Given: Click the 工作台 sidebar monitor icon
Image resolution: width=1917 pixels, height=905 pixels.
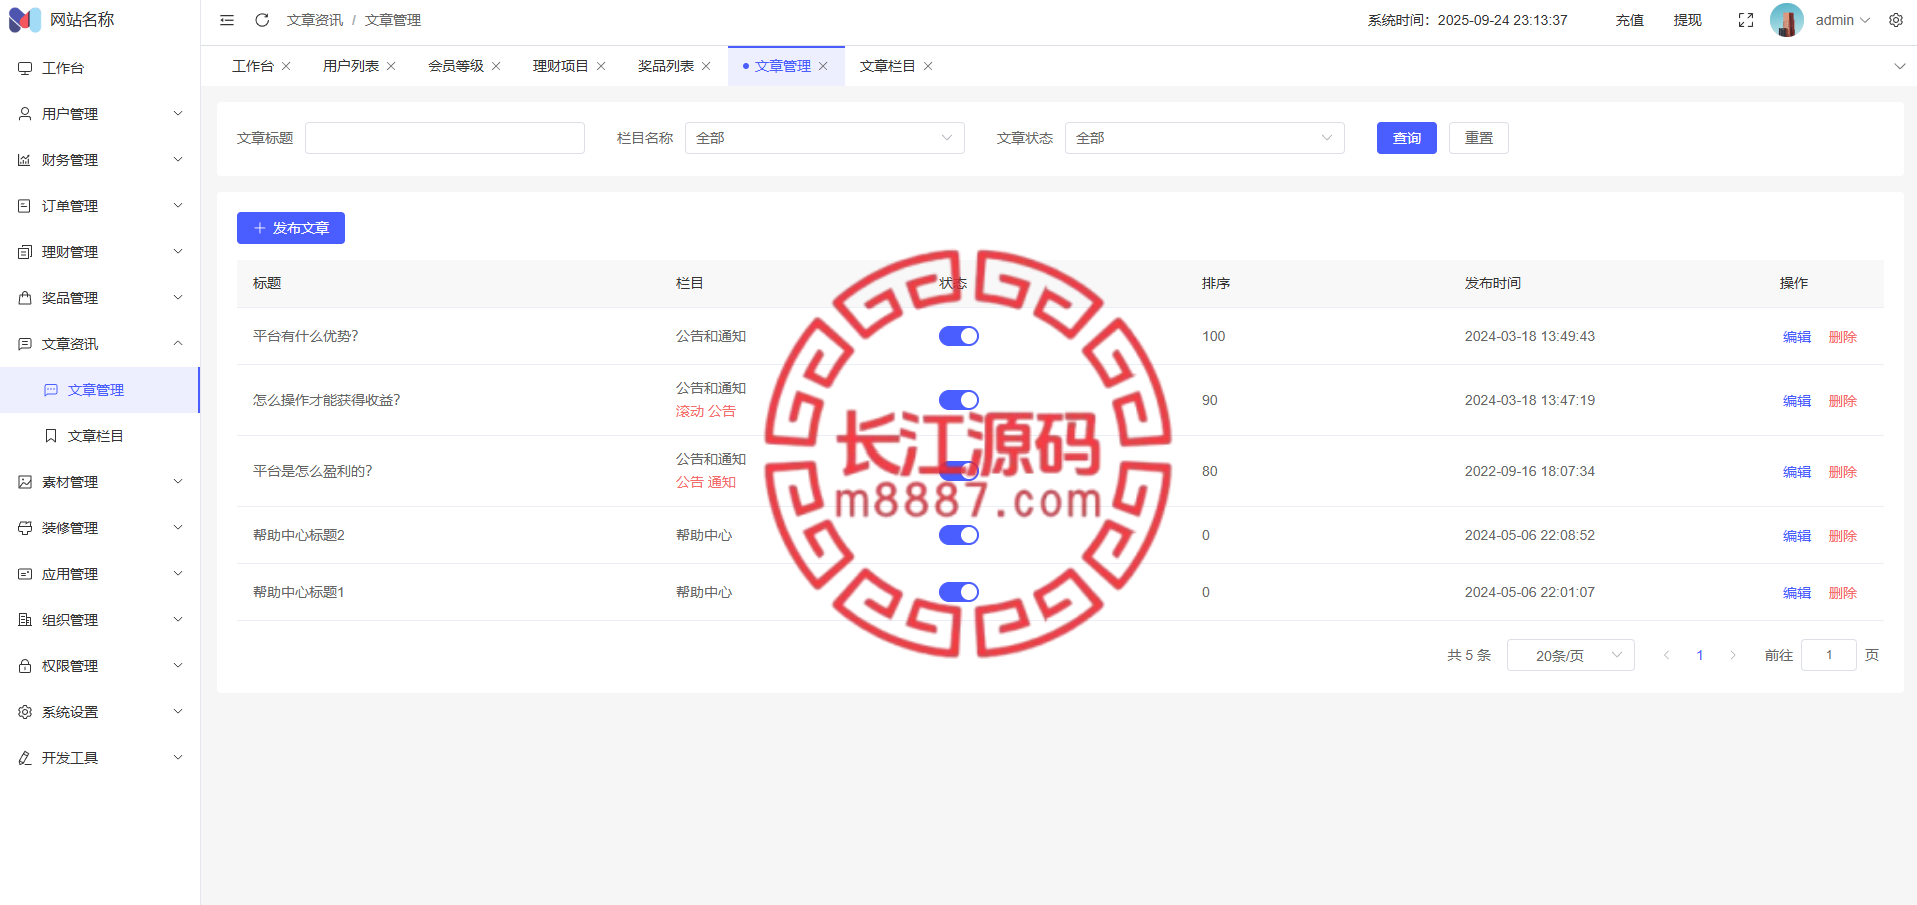Looking at the screenshot, I should coord(25,68).
